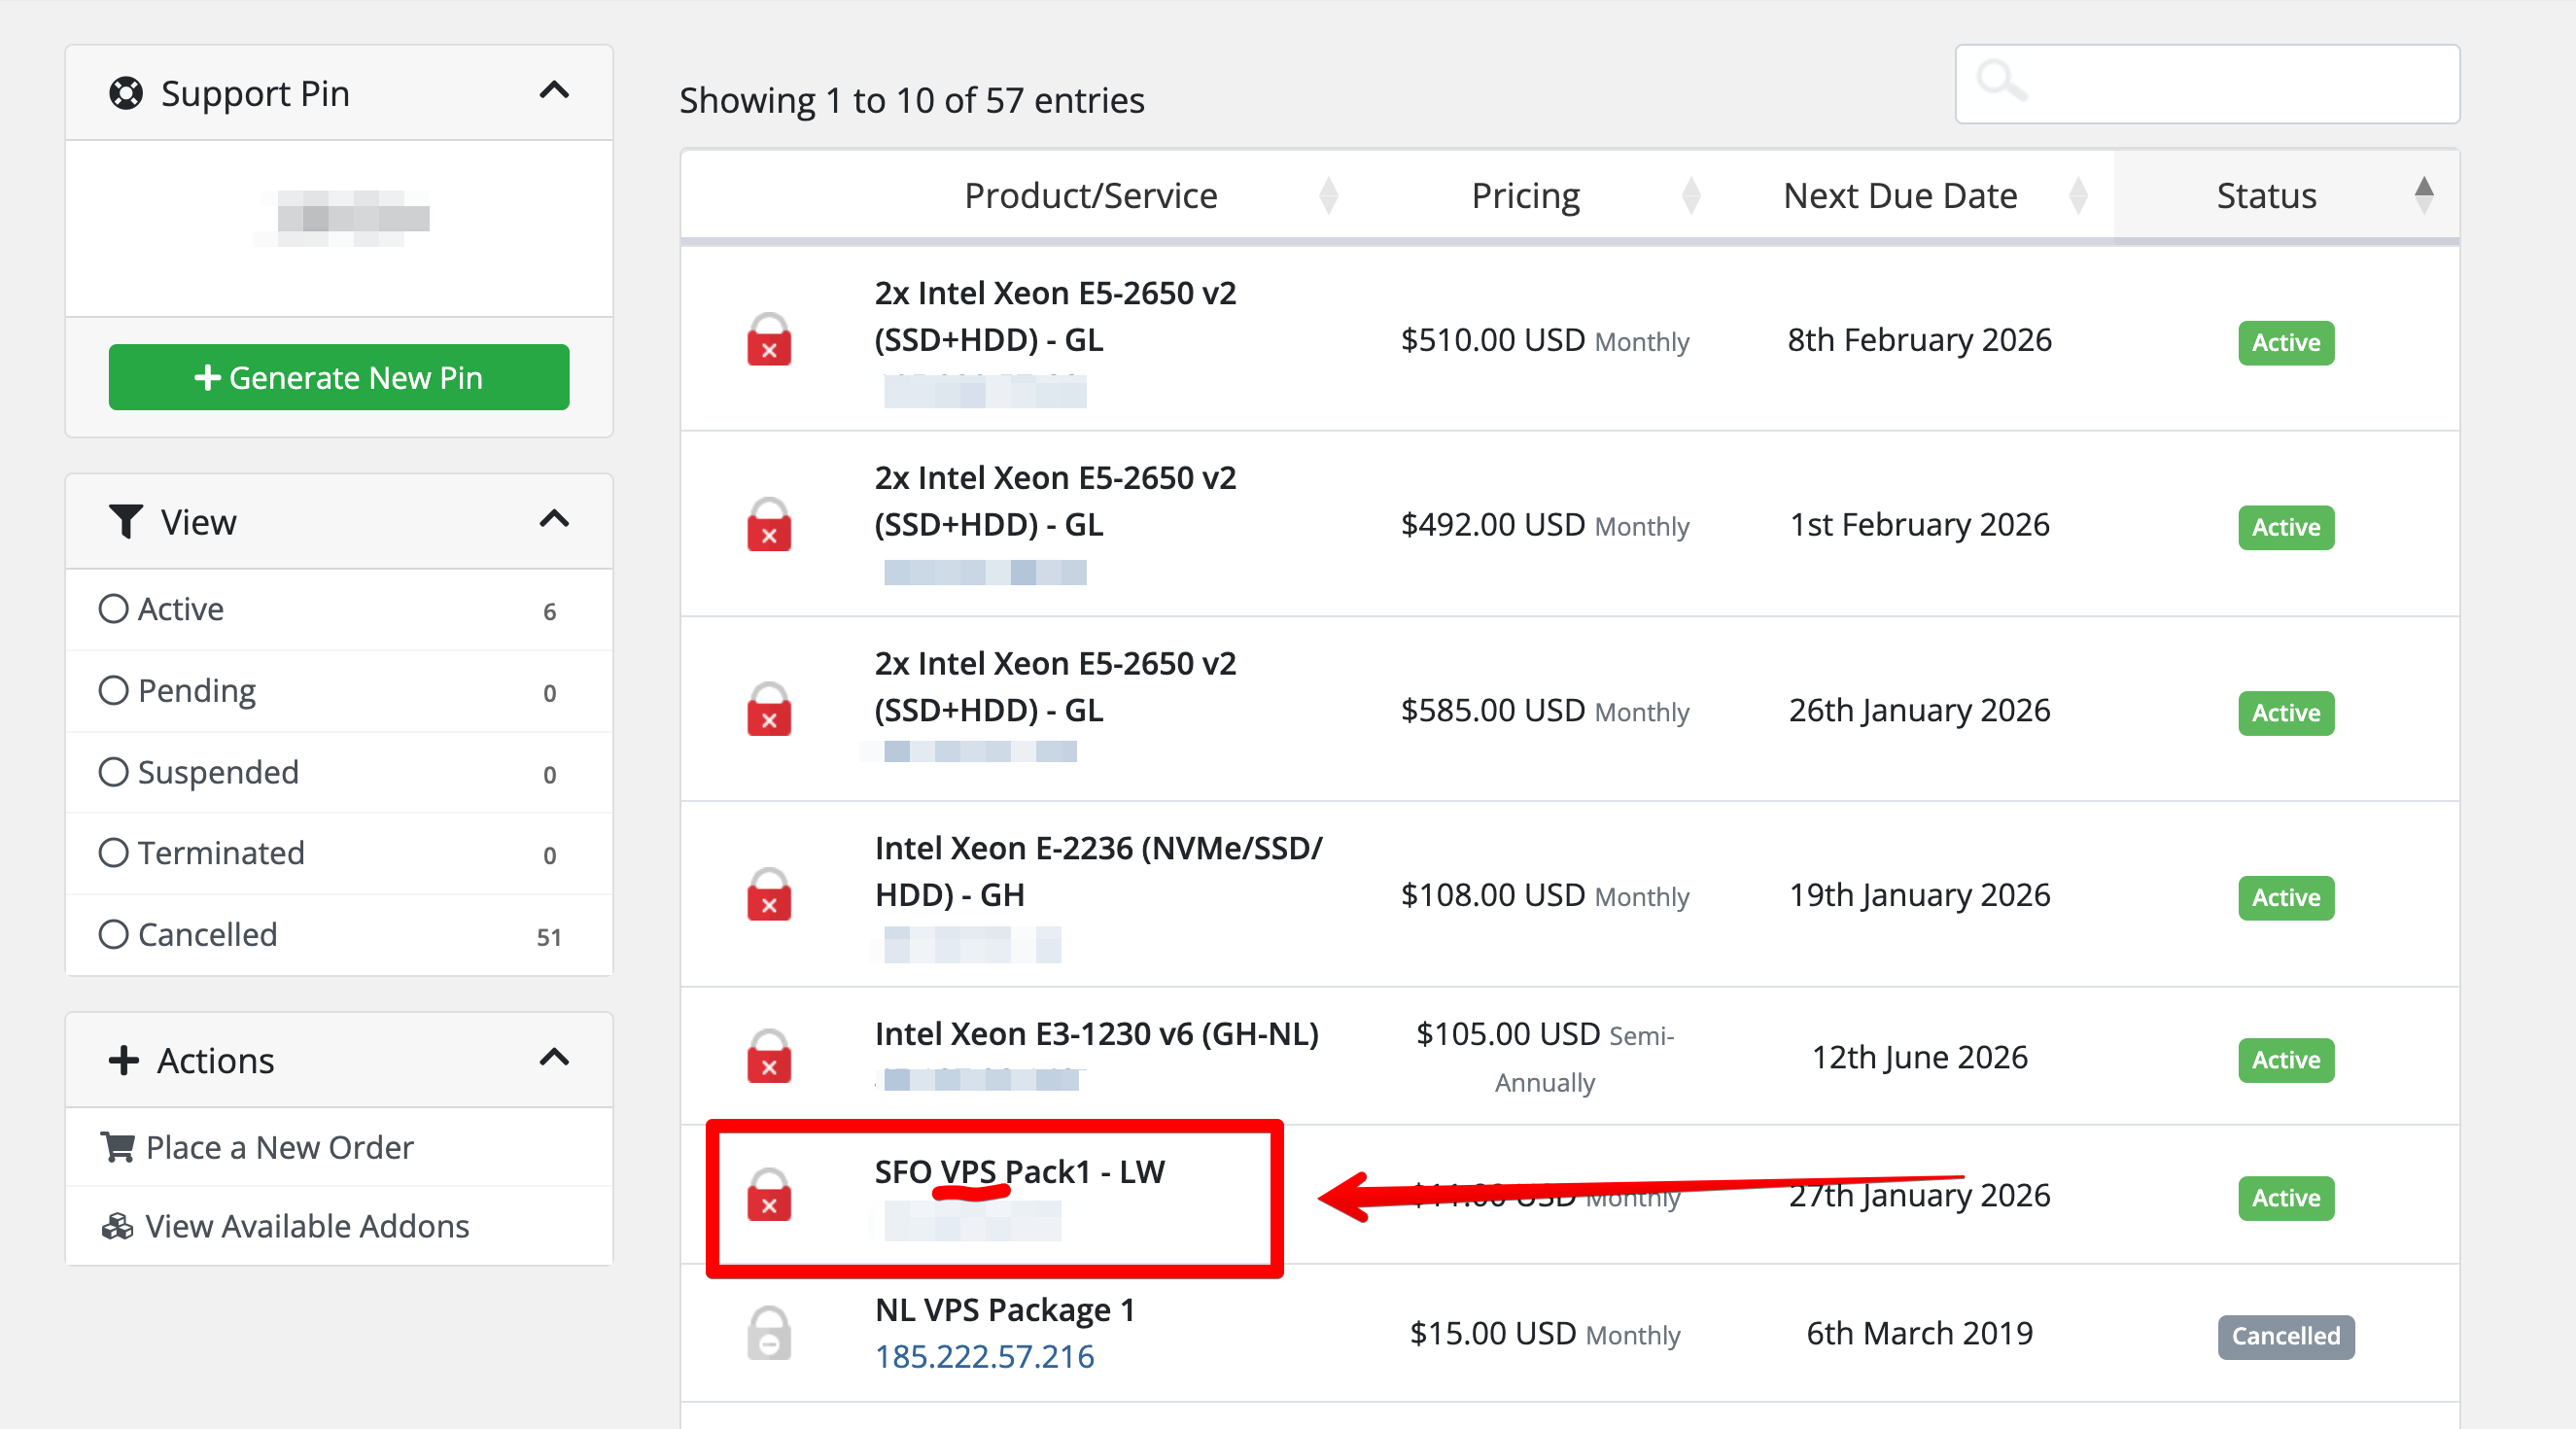Click the grey lock icon for NL VPS Package 1
2576x1429 pixels.
pyautogui.click(x=768, y=1333)
